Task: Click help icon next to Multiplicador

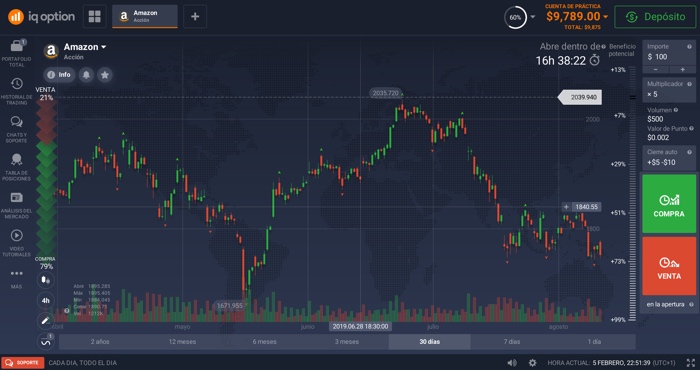Action: tap(690, 84)
